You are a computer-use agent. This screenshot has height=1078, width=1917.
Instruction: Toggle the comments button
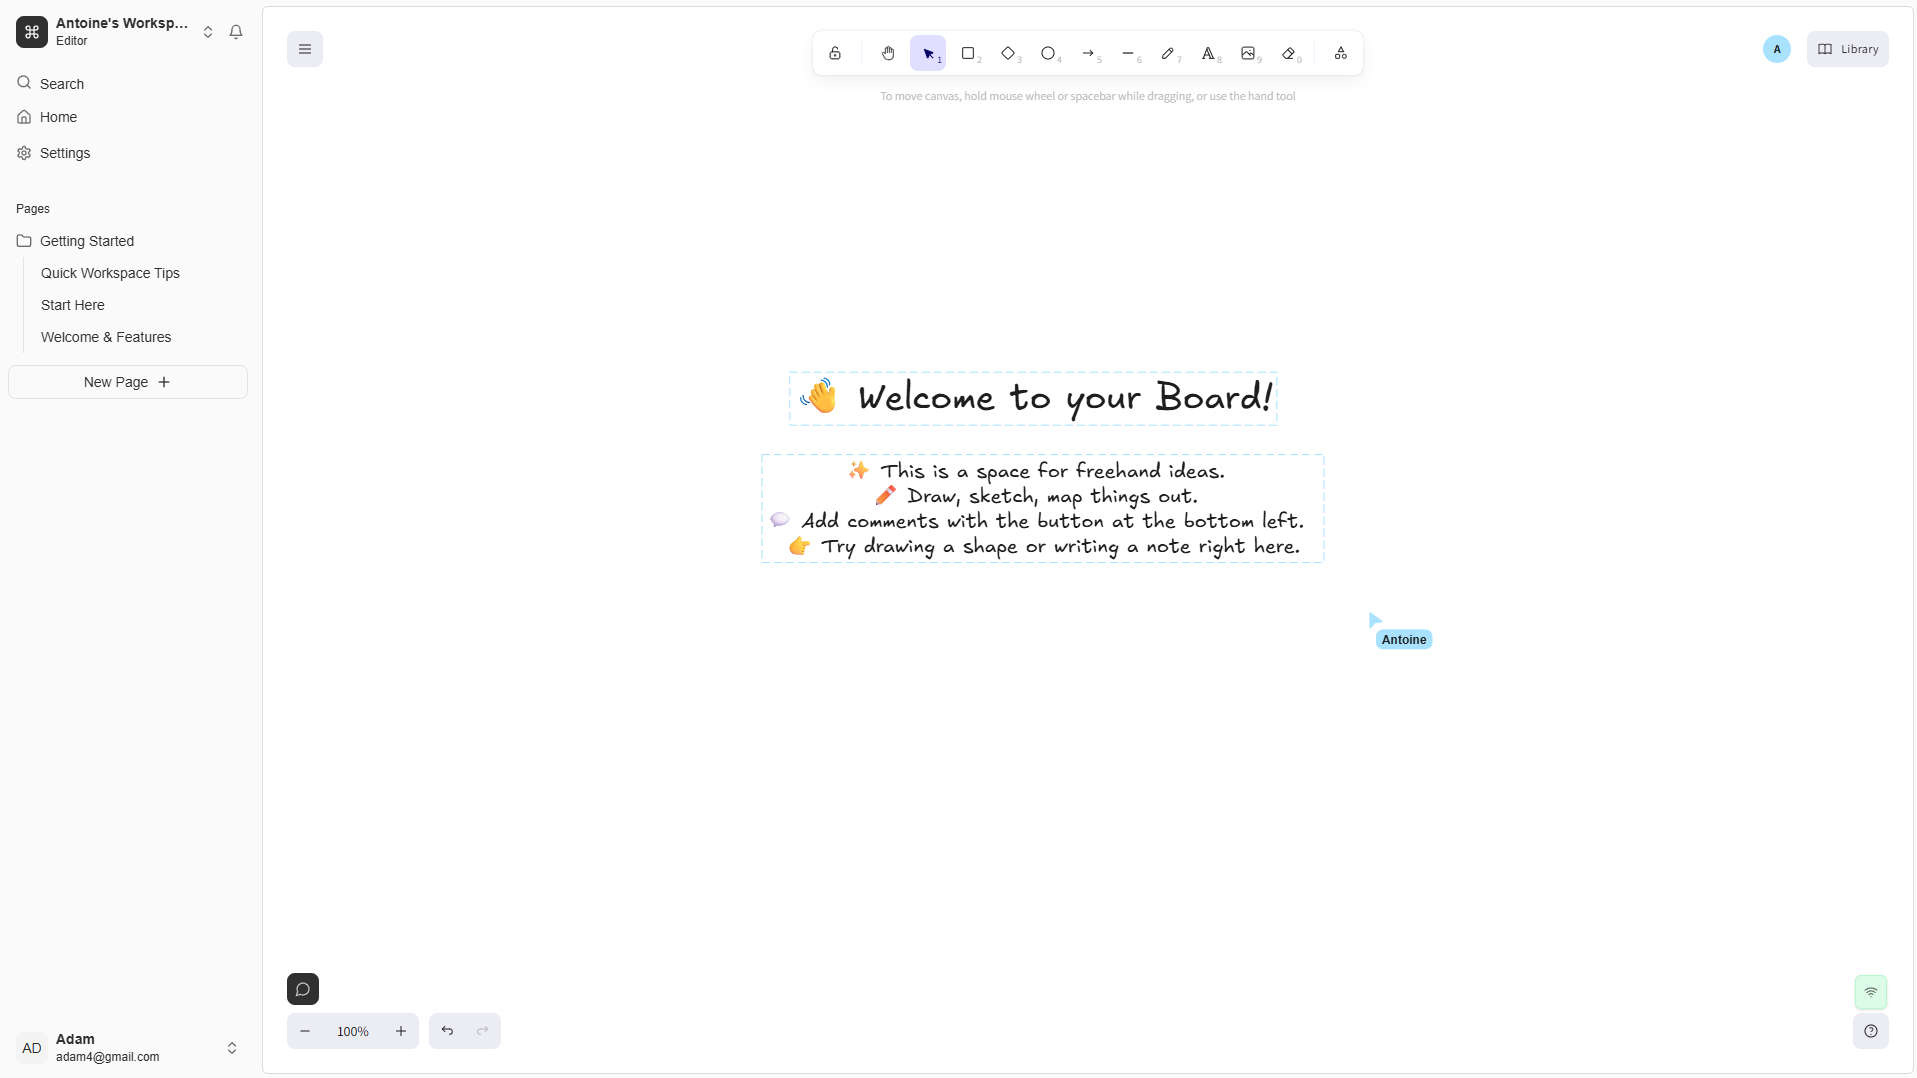tap(303, 989)
